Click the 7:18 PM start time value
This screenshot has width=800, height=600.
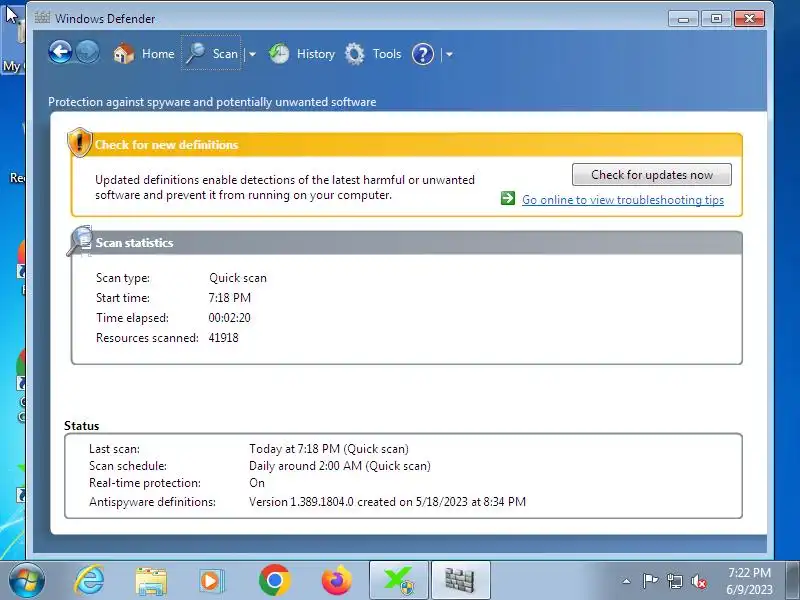click(230, 298)
